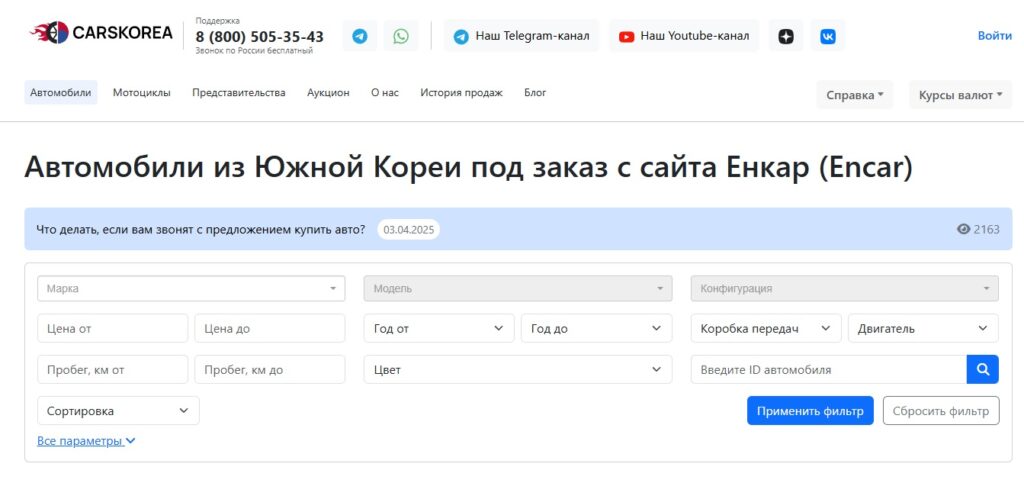Expand Все параметры link

[x=86, y=441]
